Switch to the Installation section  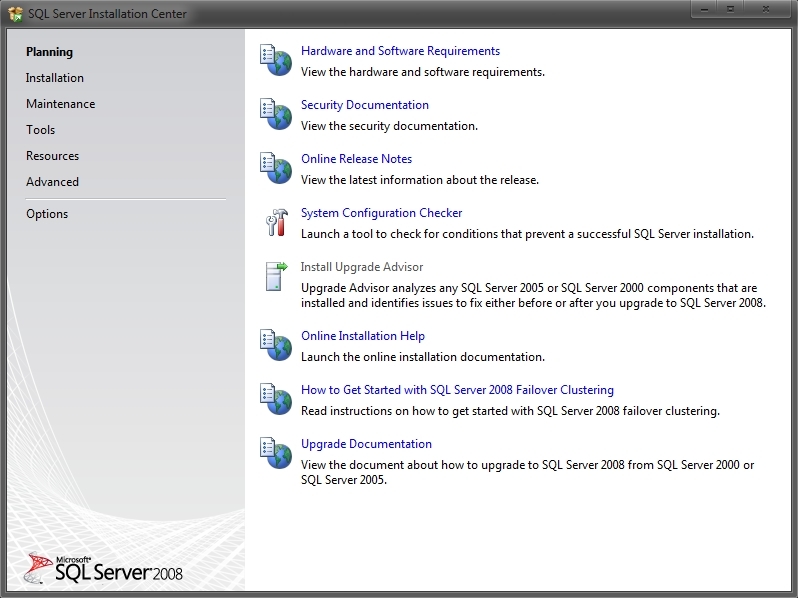coord(55,78)
